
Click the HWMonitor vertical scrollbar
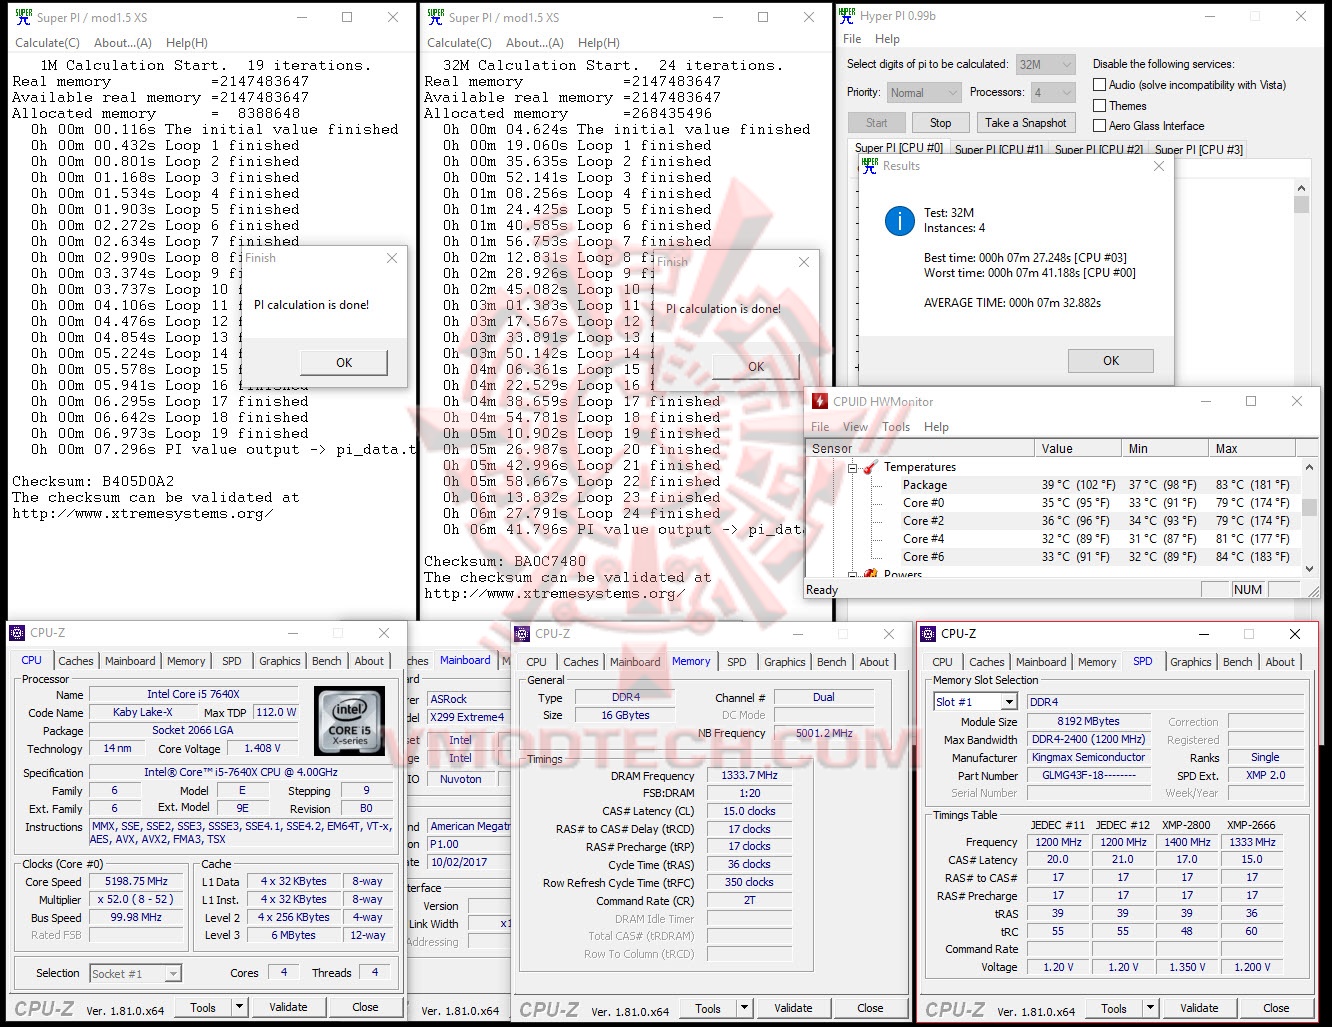1309,518
